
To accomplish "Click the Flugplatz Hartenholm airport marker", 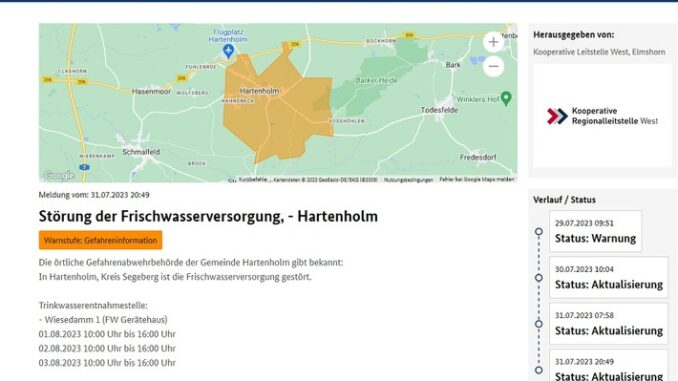I will tap(228, 51).
